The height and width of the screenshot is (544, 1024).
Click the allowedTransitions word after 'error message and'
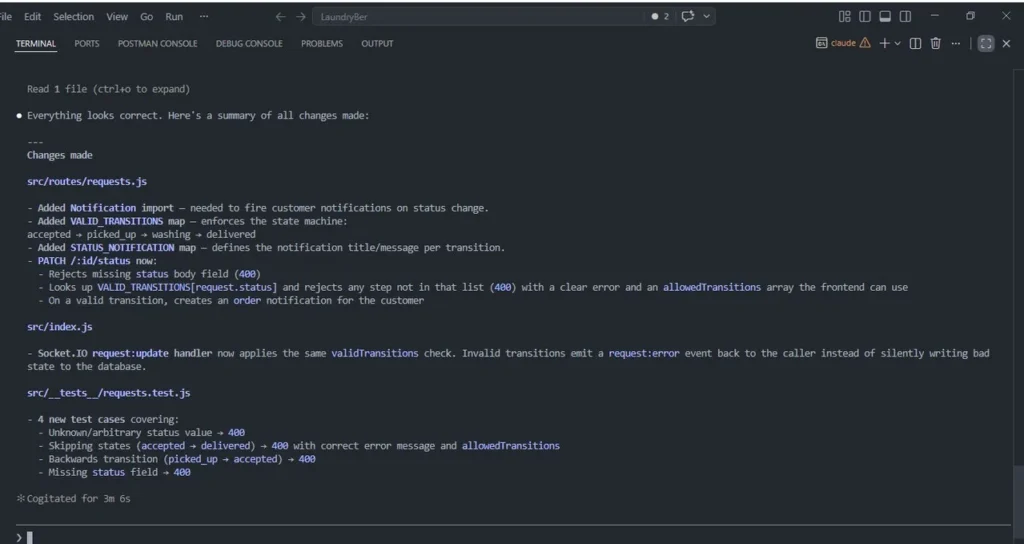point(511,445)
